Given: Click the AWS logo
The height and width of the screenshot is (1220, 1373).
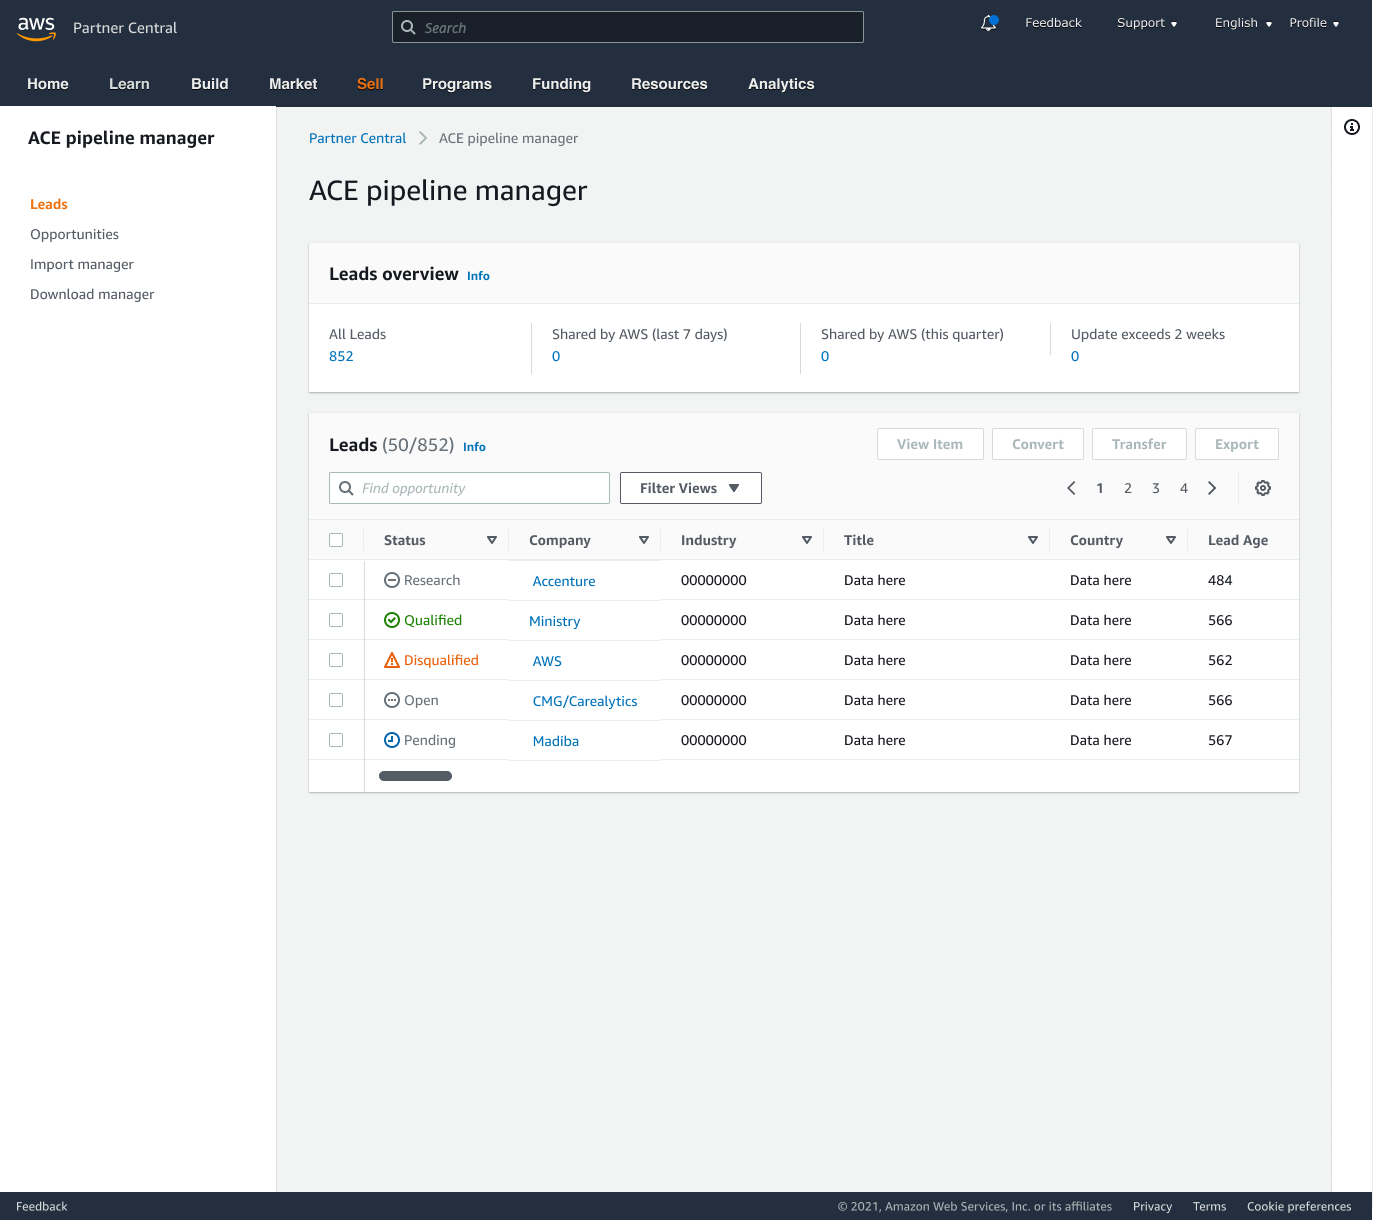Looking at the screenshot, I should point(36,28).
